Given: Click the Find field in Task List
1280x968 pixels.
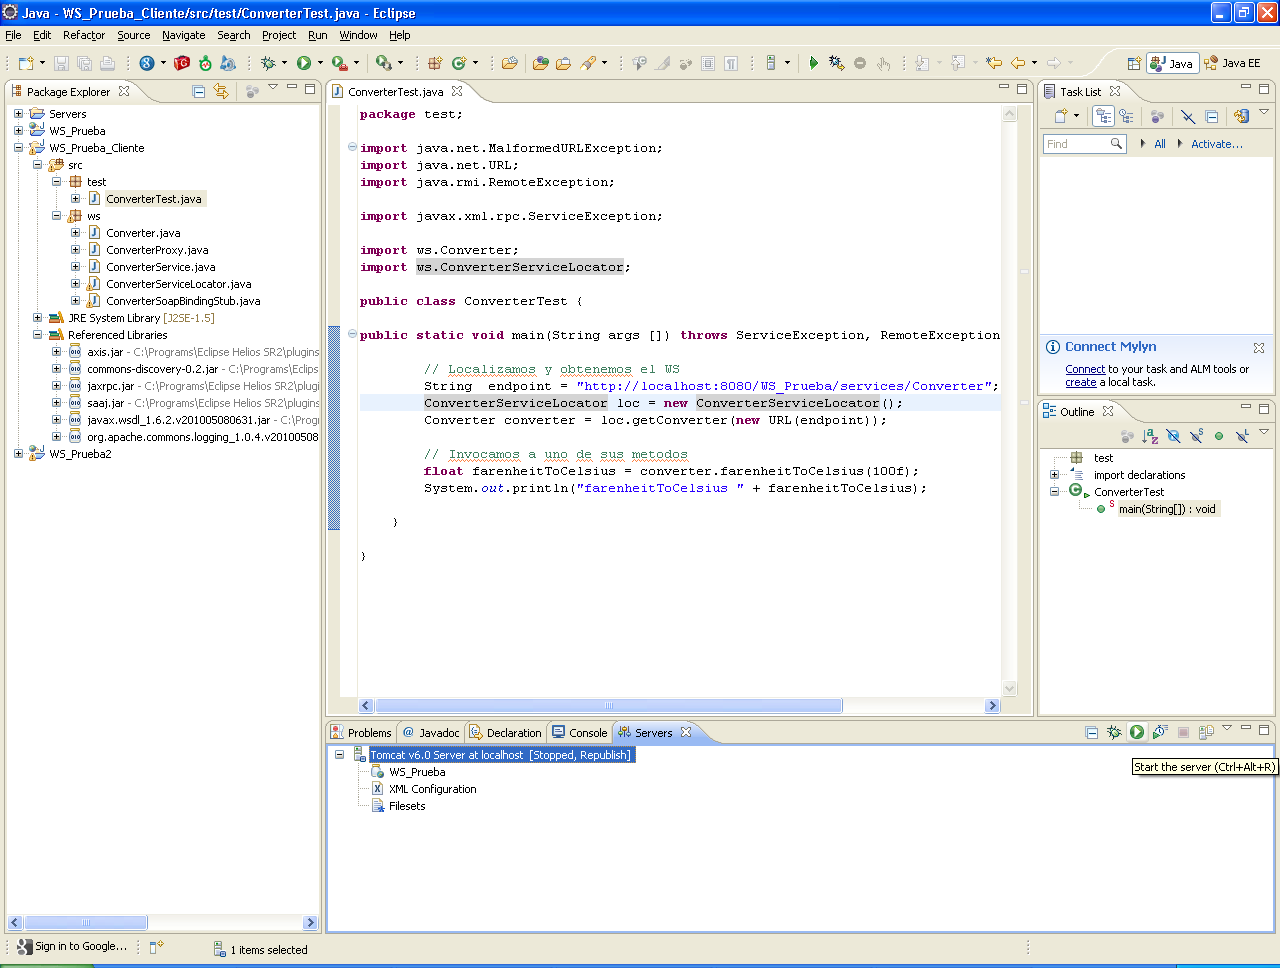Looking at the screenshot, I should coord(1084,144).
